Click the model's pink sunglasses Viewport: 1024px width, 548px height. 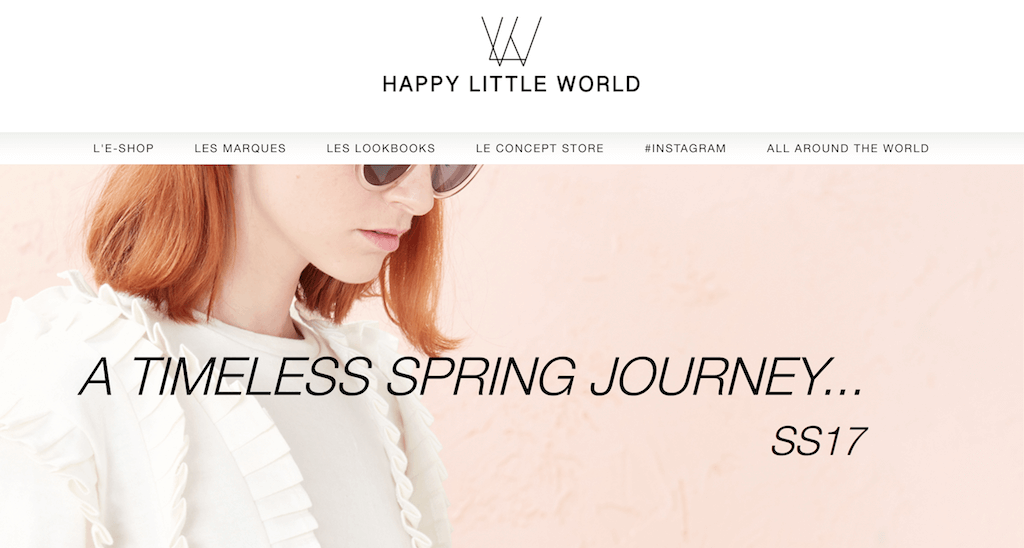tap(419, 178)
